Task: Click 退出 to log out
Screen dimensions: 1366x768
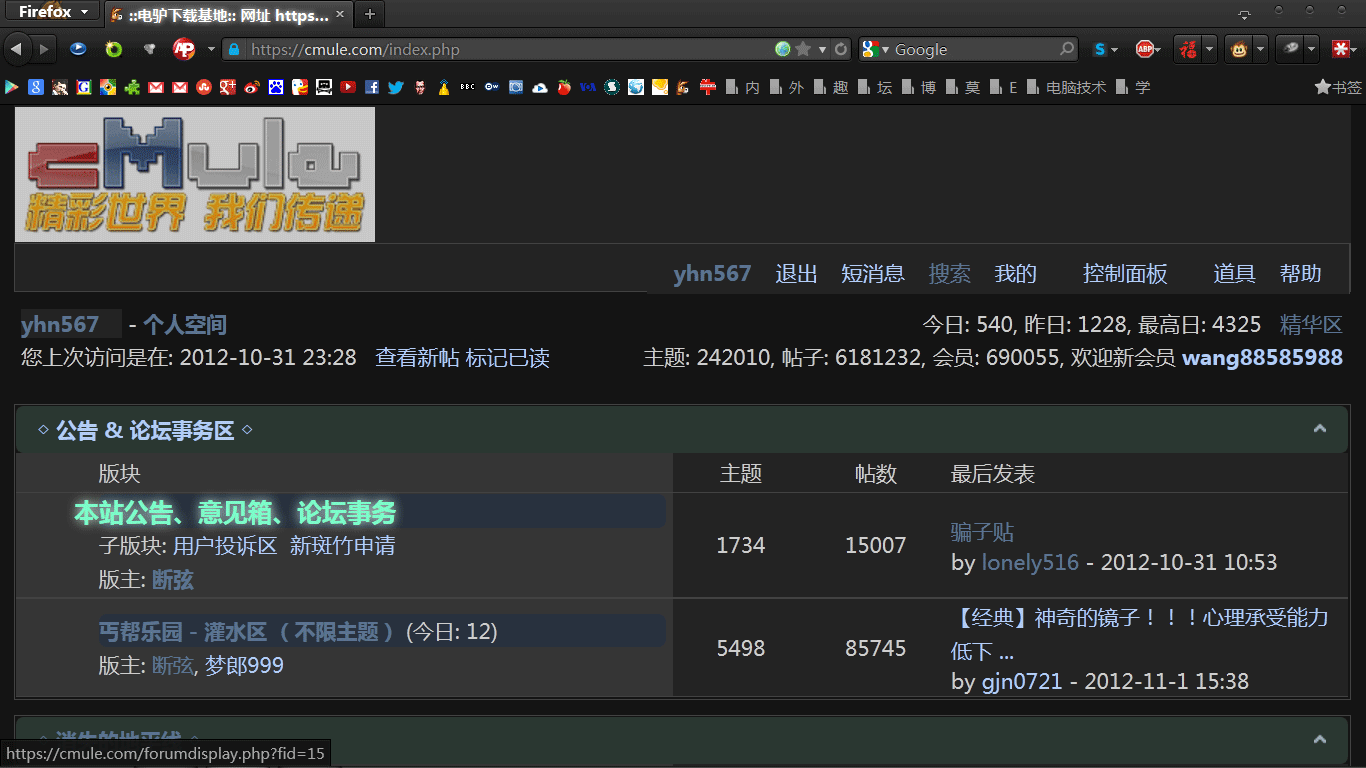Action: coord(797,274)
